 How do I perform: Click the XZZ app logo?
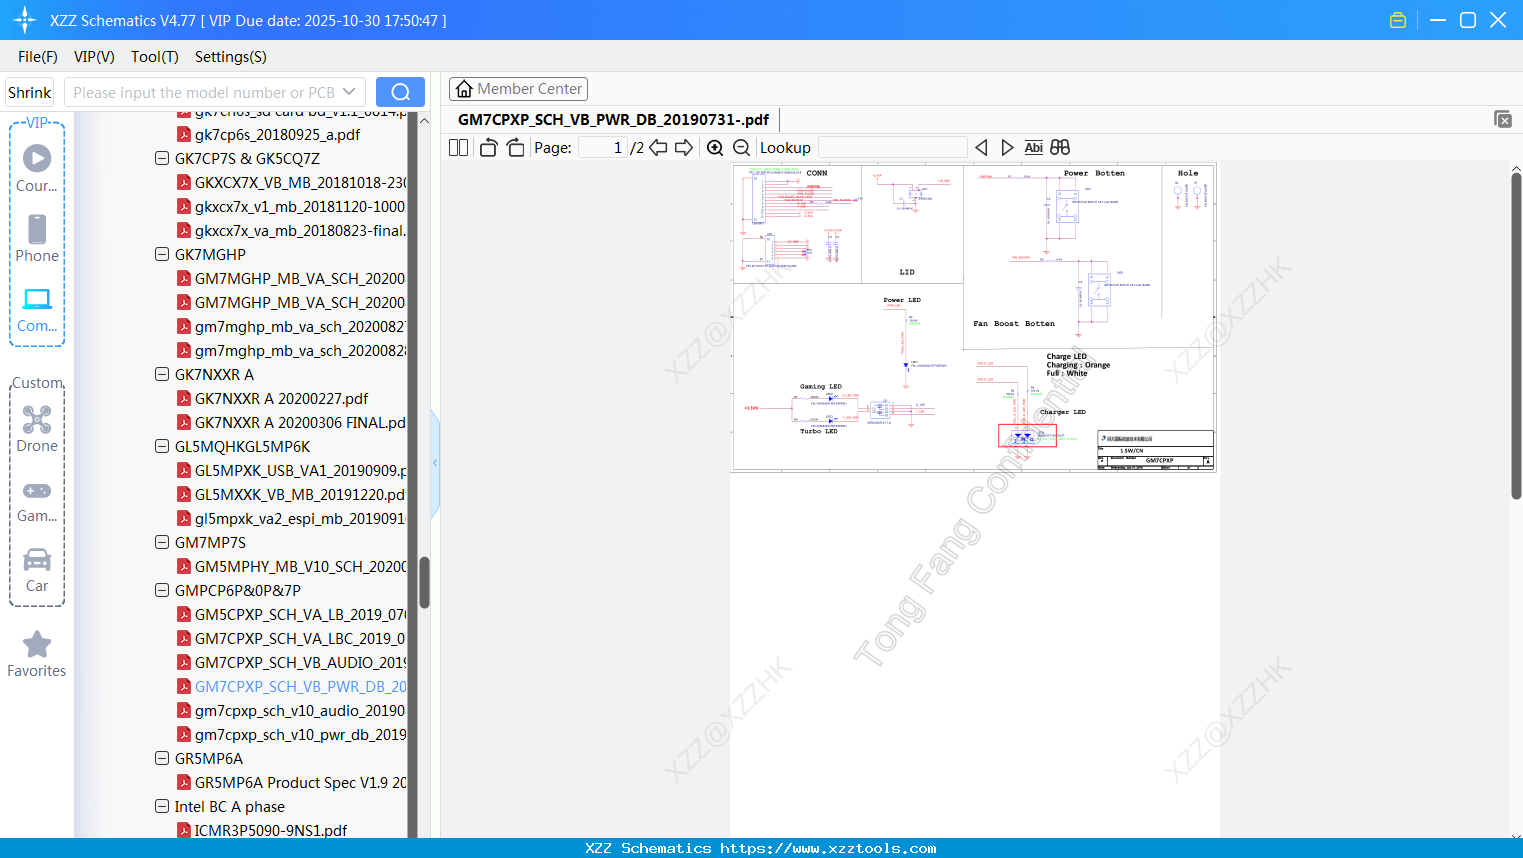tap(25, 20)
